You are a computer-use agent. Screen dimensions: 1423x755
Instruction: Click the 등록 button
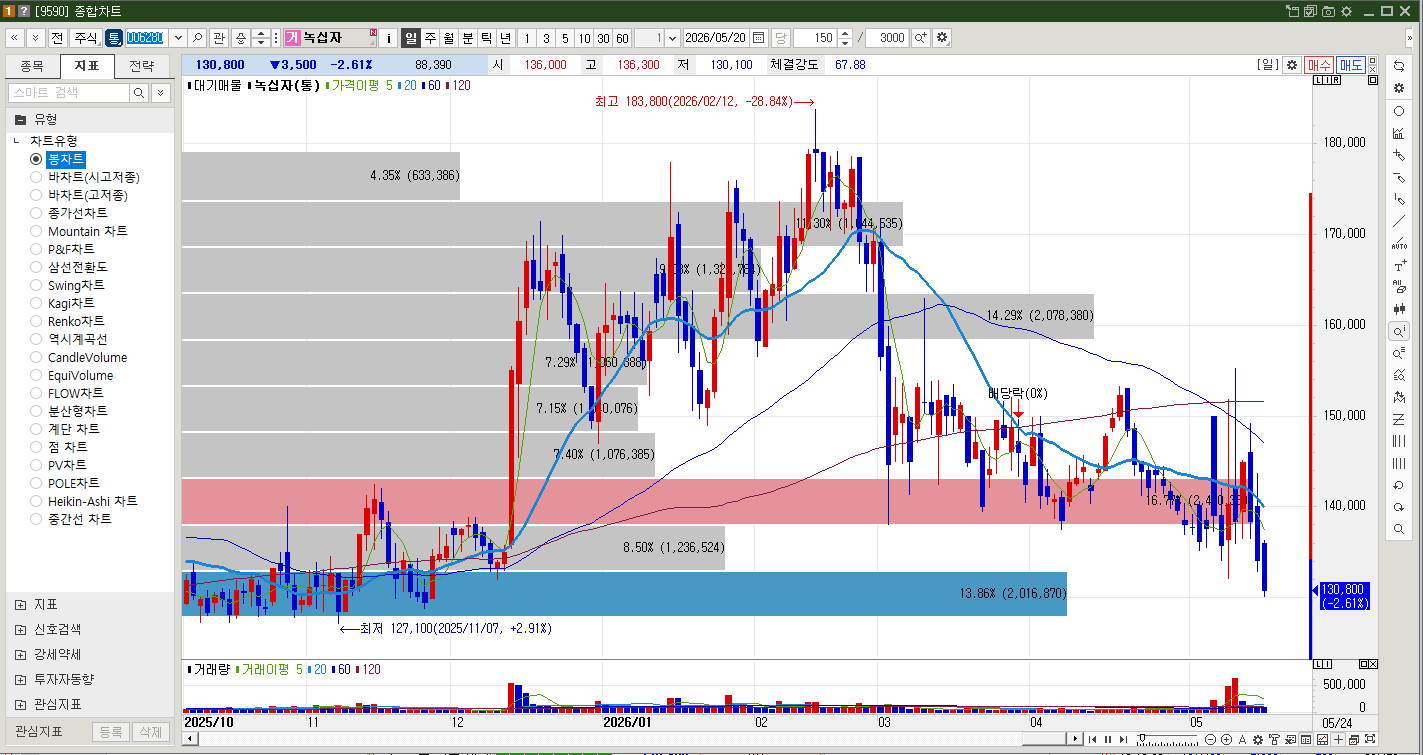click(x=110, y=732)
